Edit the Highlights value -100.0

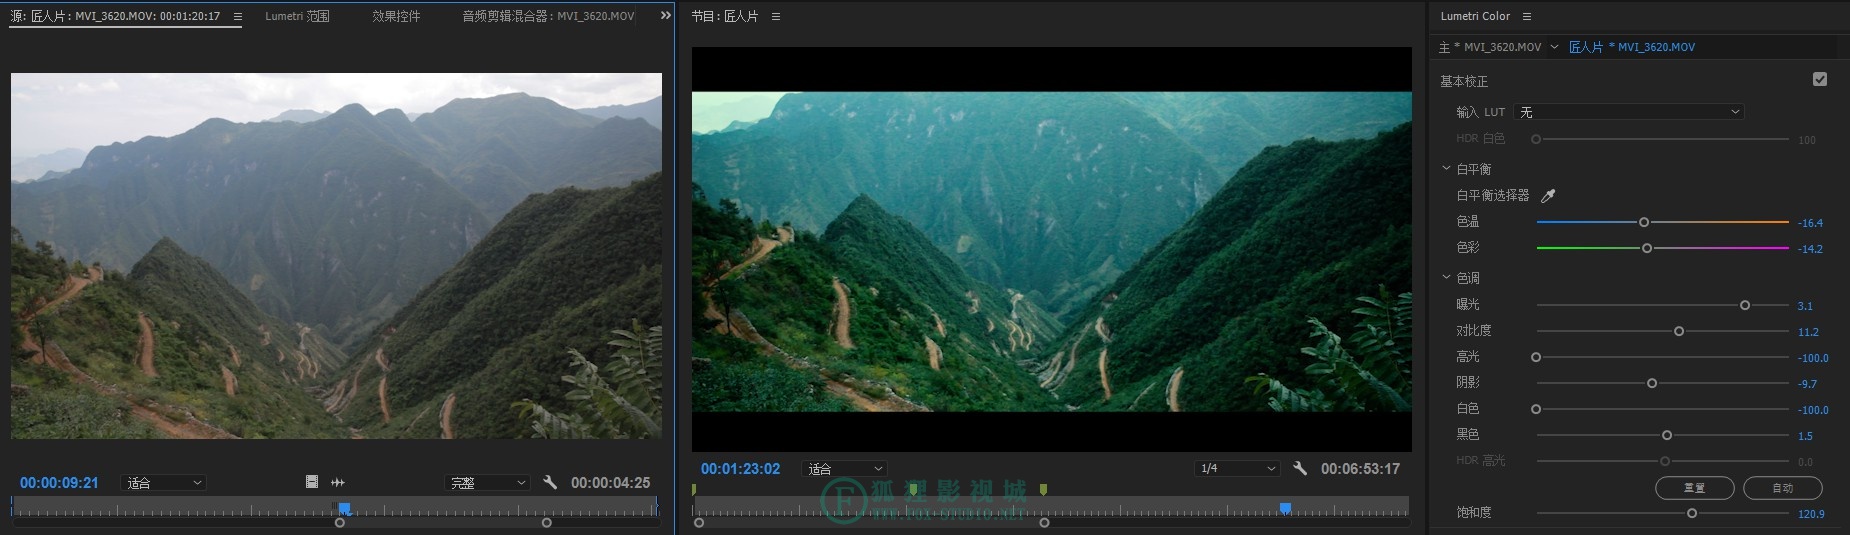click(1813, 358)
